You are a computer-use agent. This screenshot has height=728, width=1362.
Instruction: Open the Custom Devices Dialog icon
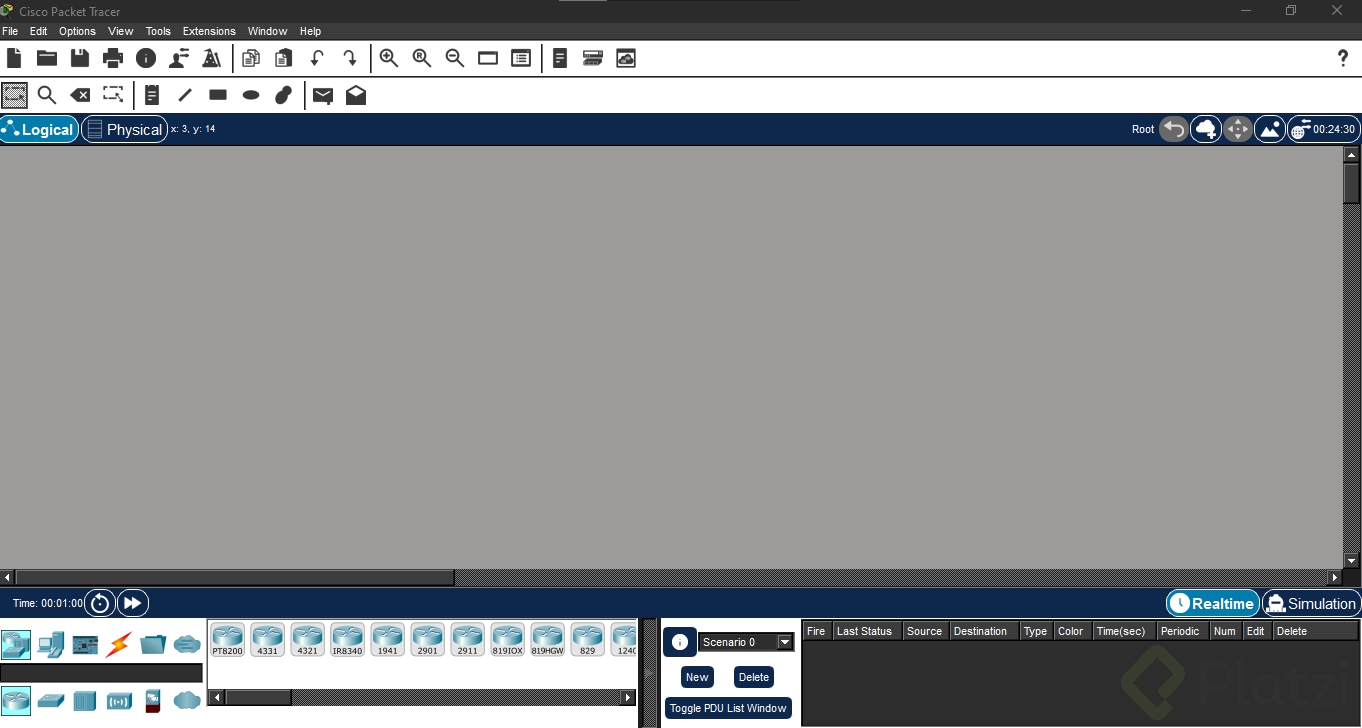click(x=521, y=58)
